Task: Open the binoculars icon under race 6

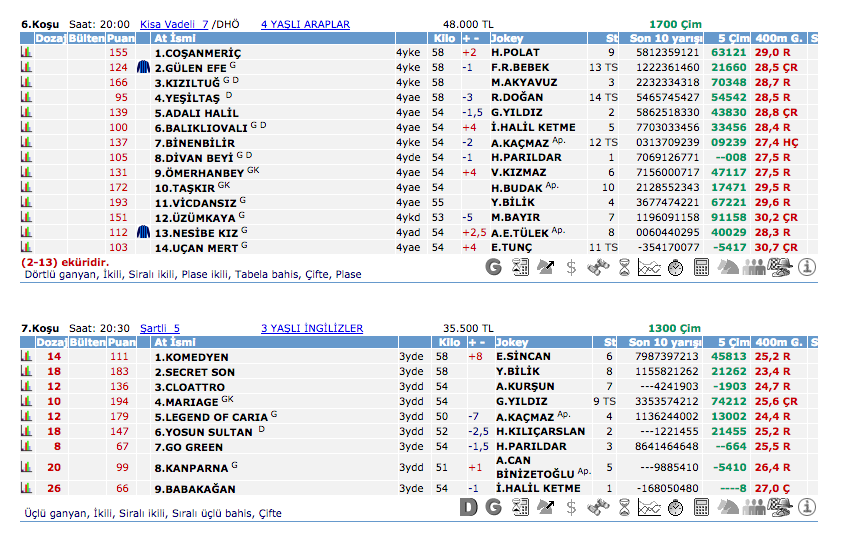Action: pos(598,266)
